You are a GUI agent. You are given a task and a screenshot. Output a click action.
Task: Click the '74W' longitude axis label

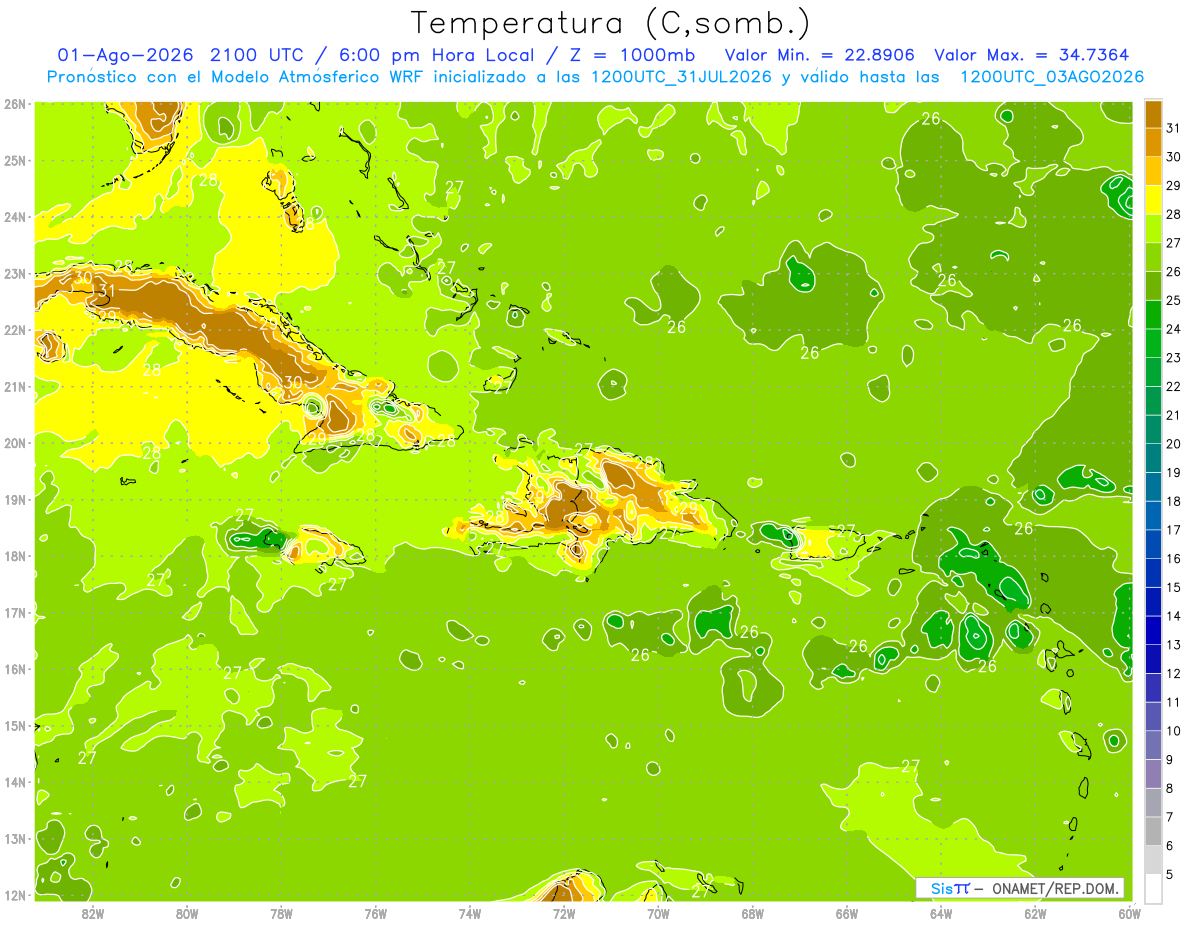469,914
